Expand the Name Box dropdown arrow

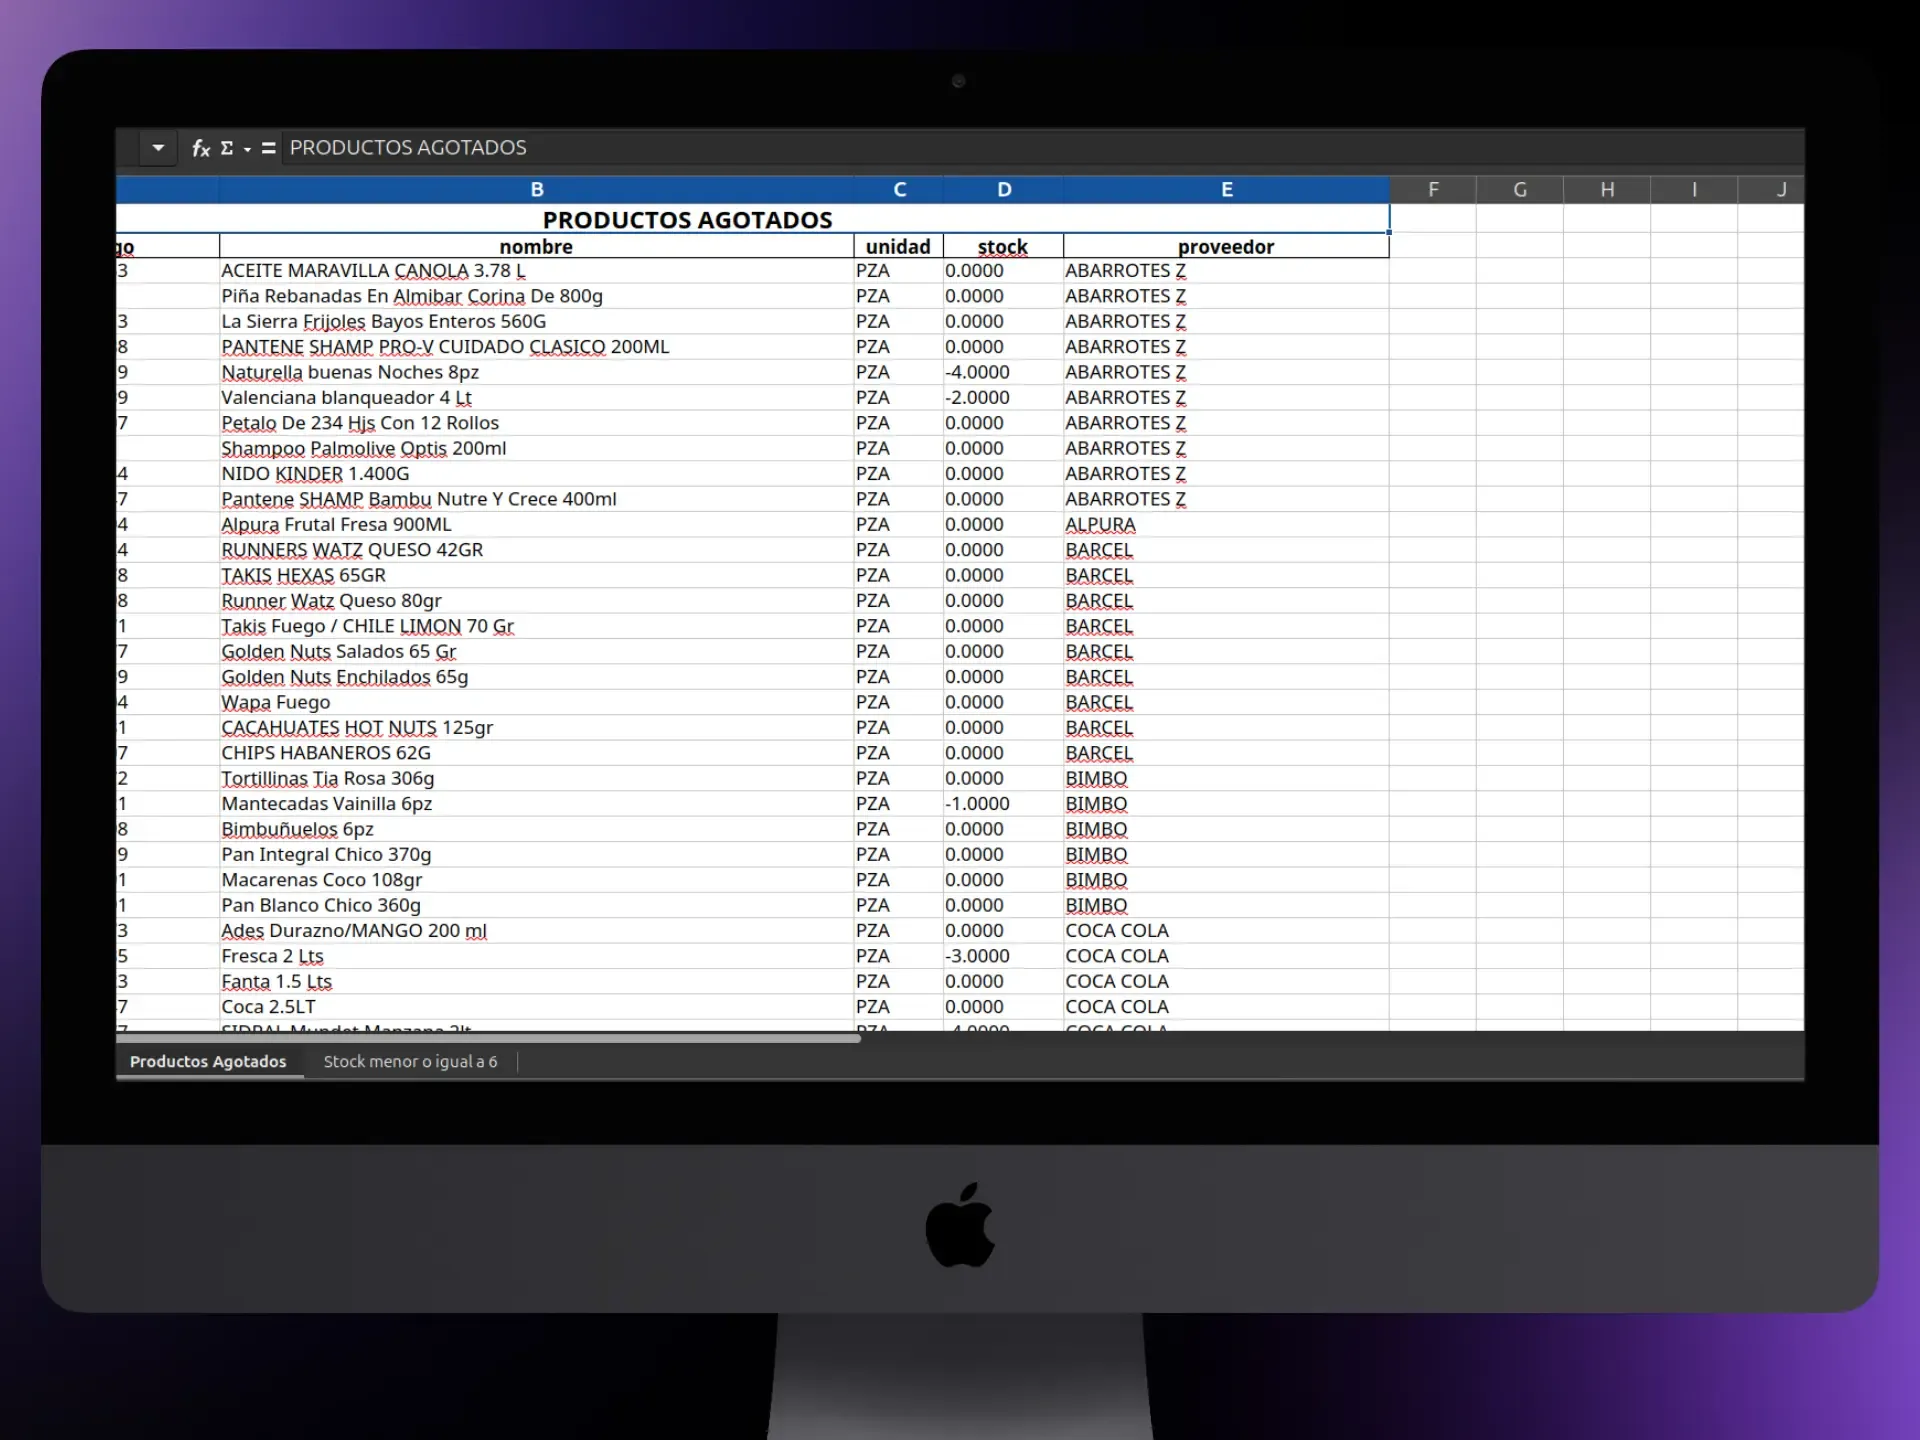(158, 148)
